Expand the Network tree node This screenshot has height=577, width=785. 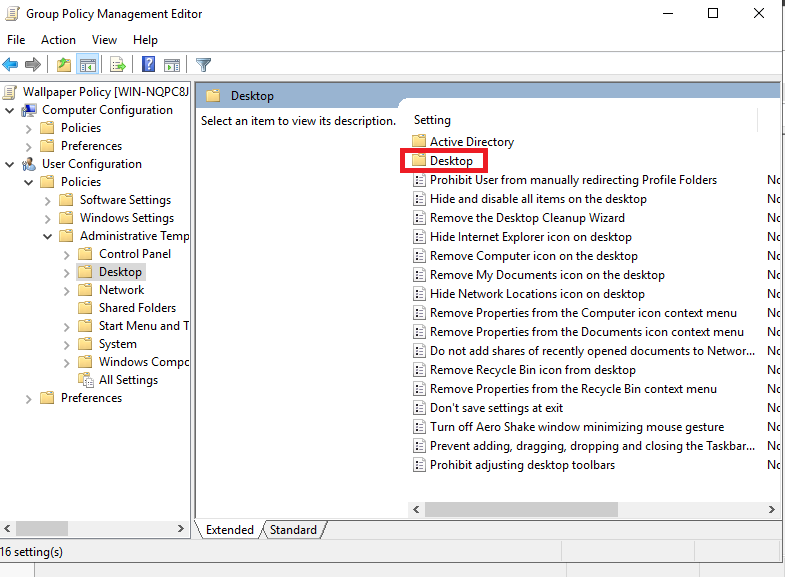pos(67,291)
